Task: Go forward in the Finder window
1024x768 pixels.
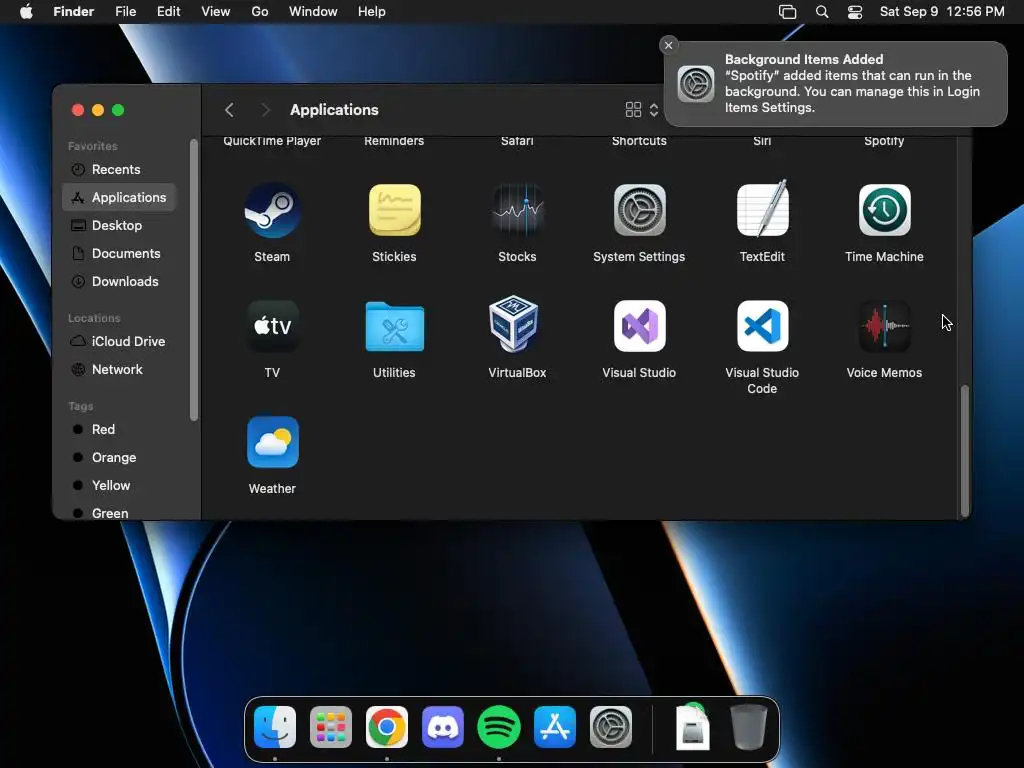Action: coord(265,110)
